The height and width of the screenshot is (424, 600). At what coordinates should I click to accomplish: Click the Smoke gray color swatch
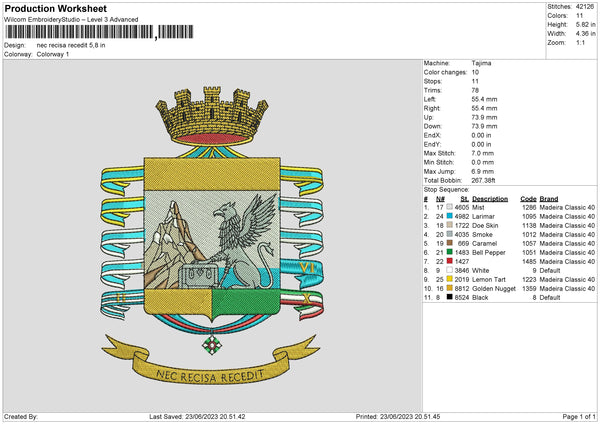450,234
